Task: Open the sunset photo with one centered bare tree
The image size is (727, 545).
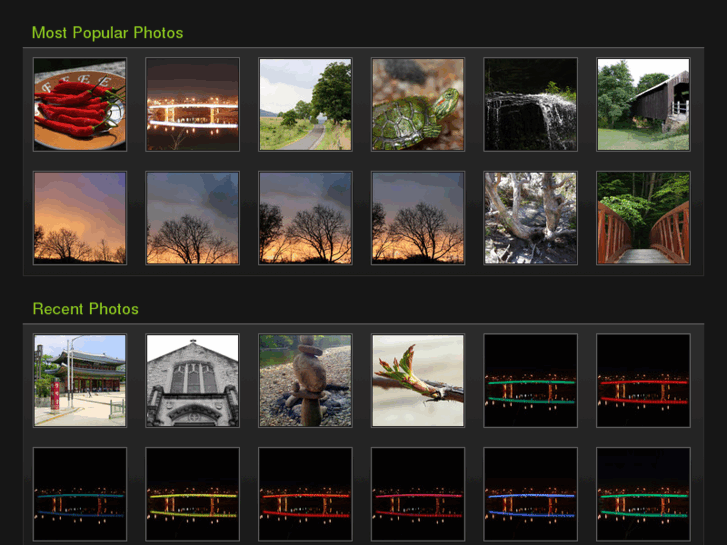Action: [x=192, y=218]
